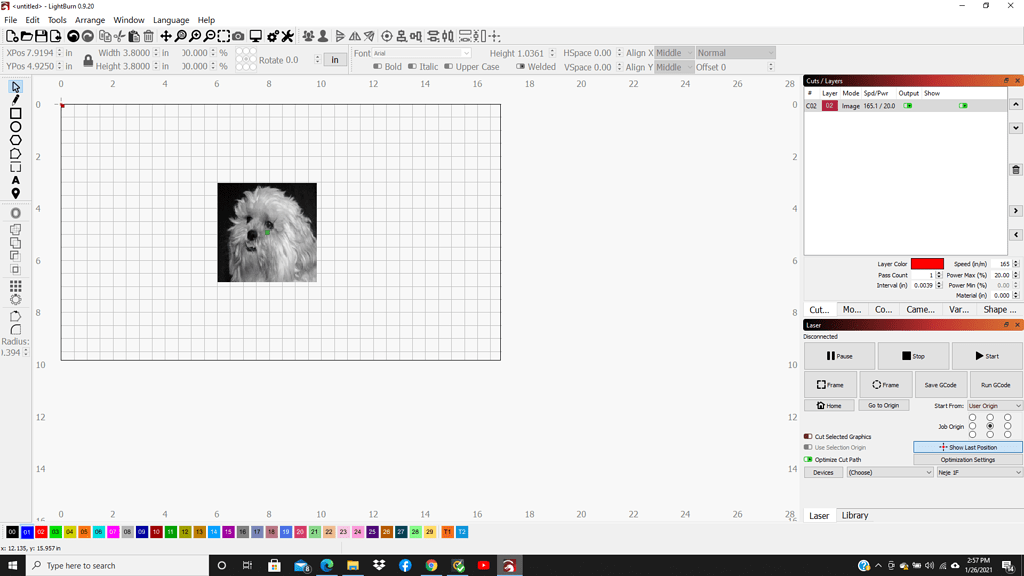Enable Cut Selected Graphics
1024x576 pixels.
coord(808,436)
